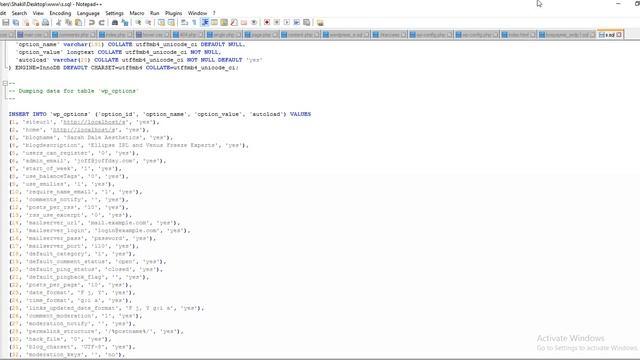Click the 'blogname' Sarah Dale Aesthetics row
The width and height of the screenshot is (640, 360).
pyautogui.click(x=91, y=138)
